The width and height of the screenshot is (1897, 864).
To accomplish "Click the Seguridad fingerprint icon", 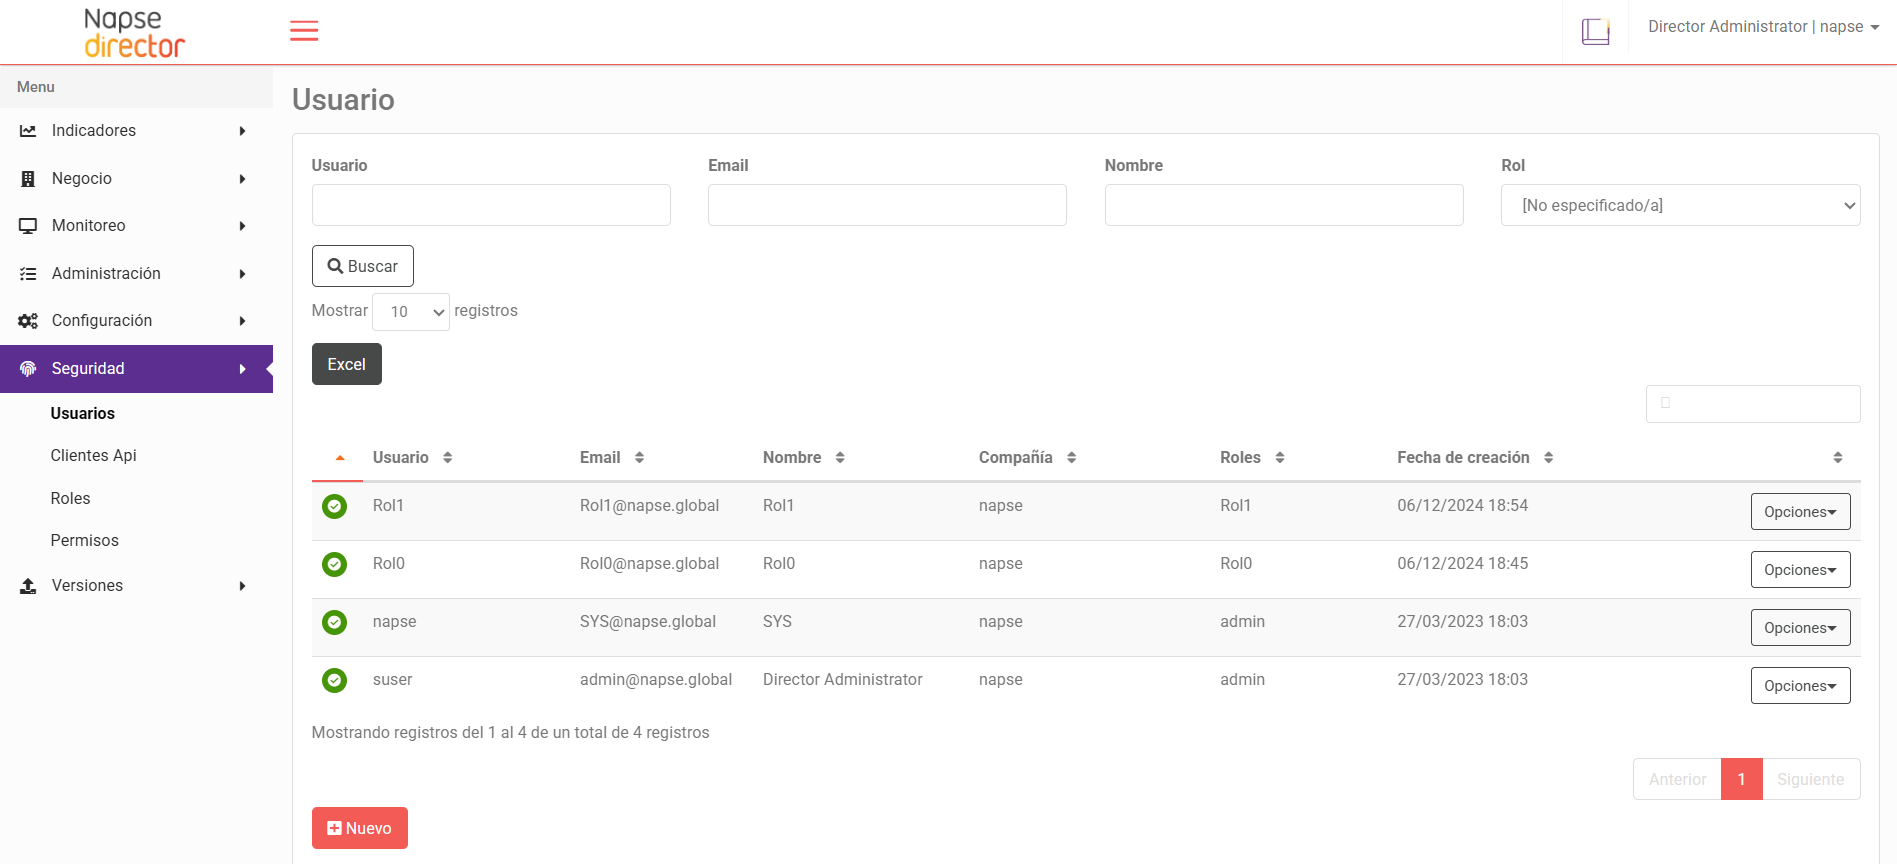I will click(x=28, y=369).
